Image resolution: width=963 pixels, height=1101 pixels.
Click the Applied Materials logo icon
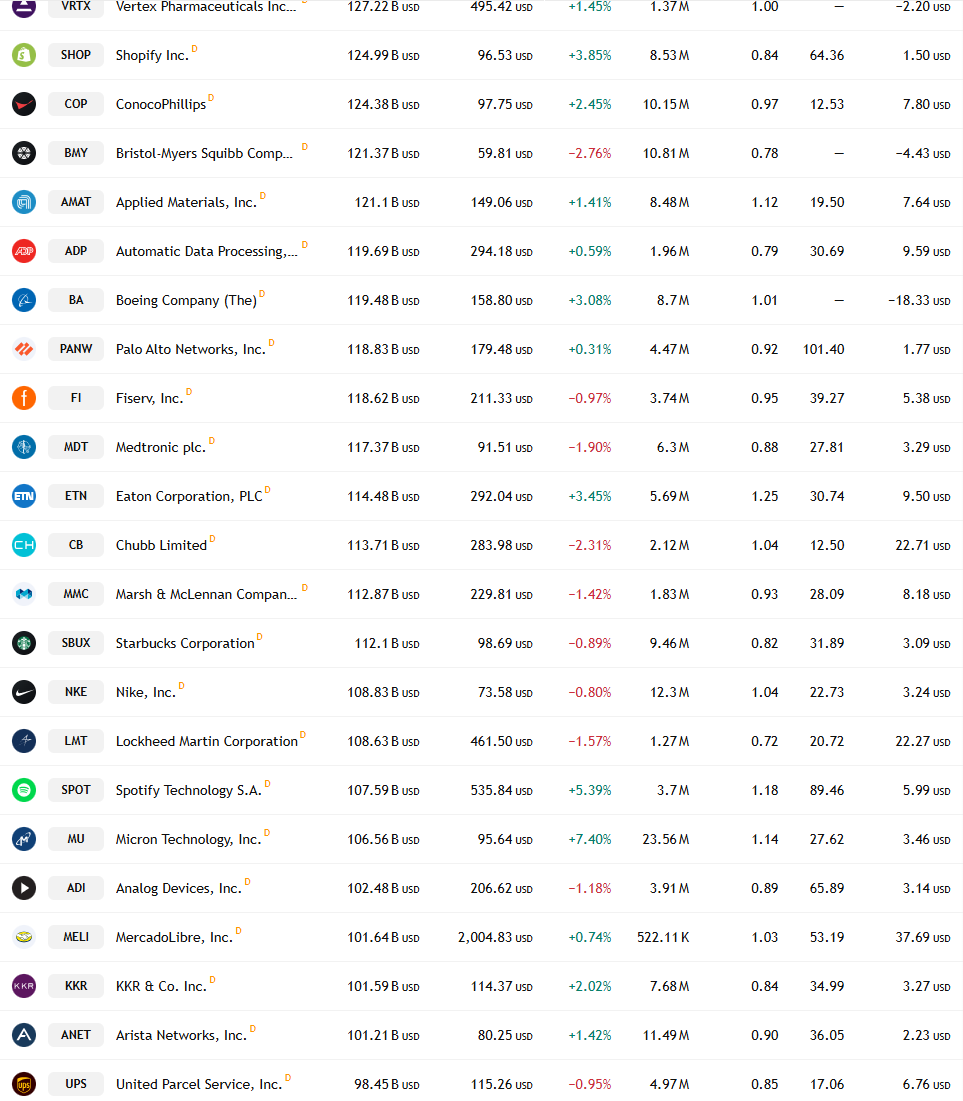click(24, 202)
